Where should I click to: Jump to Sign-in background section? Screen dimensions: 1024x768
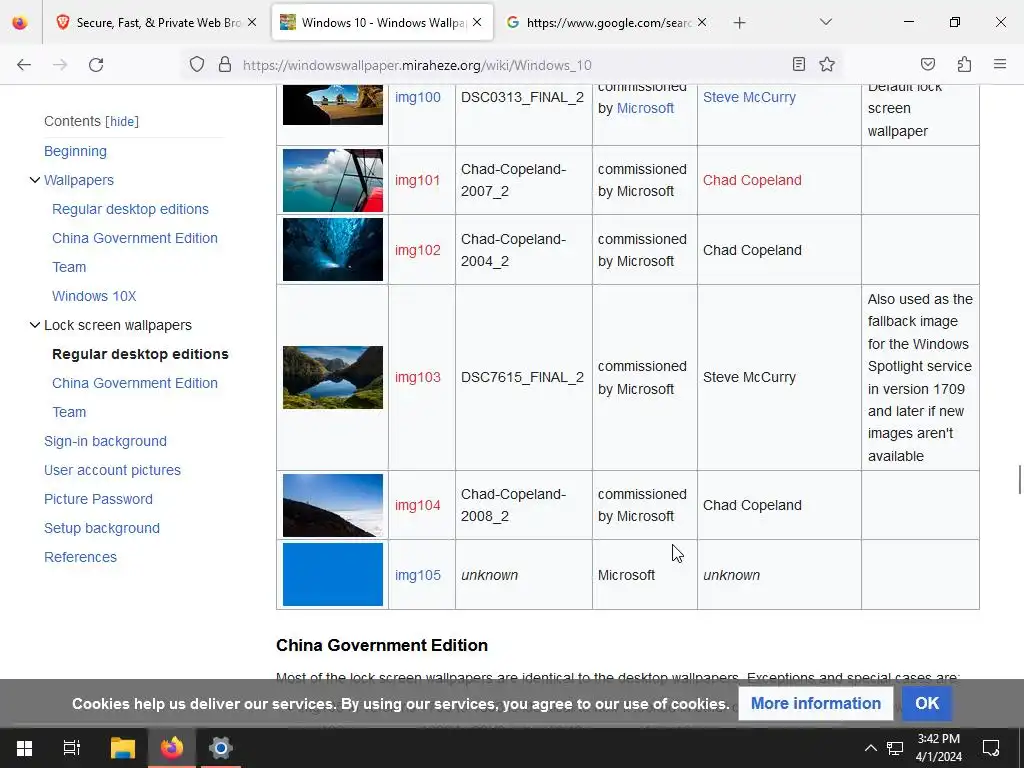pyautogui.click(x=105, y=441)
